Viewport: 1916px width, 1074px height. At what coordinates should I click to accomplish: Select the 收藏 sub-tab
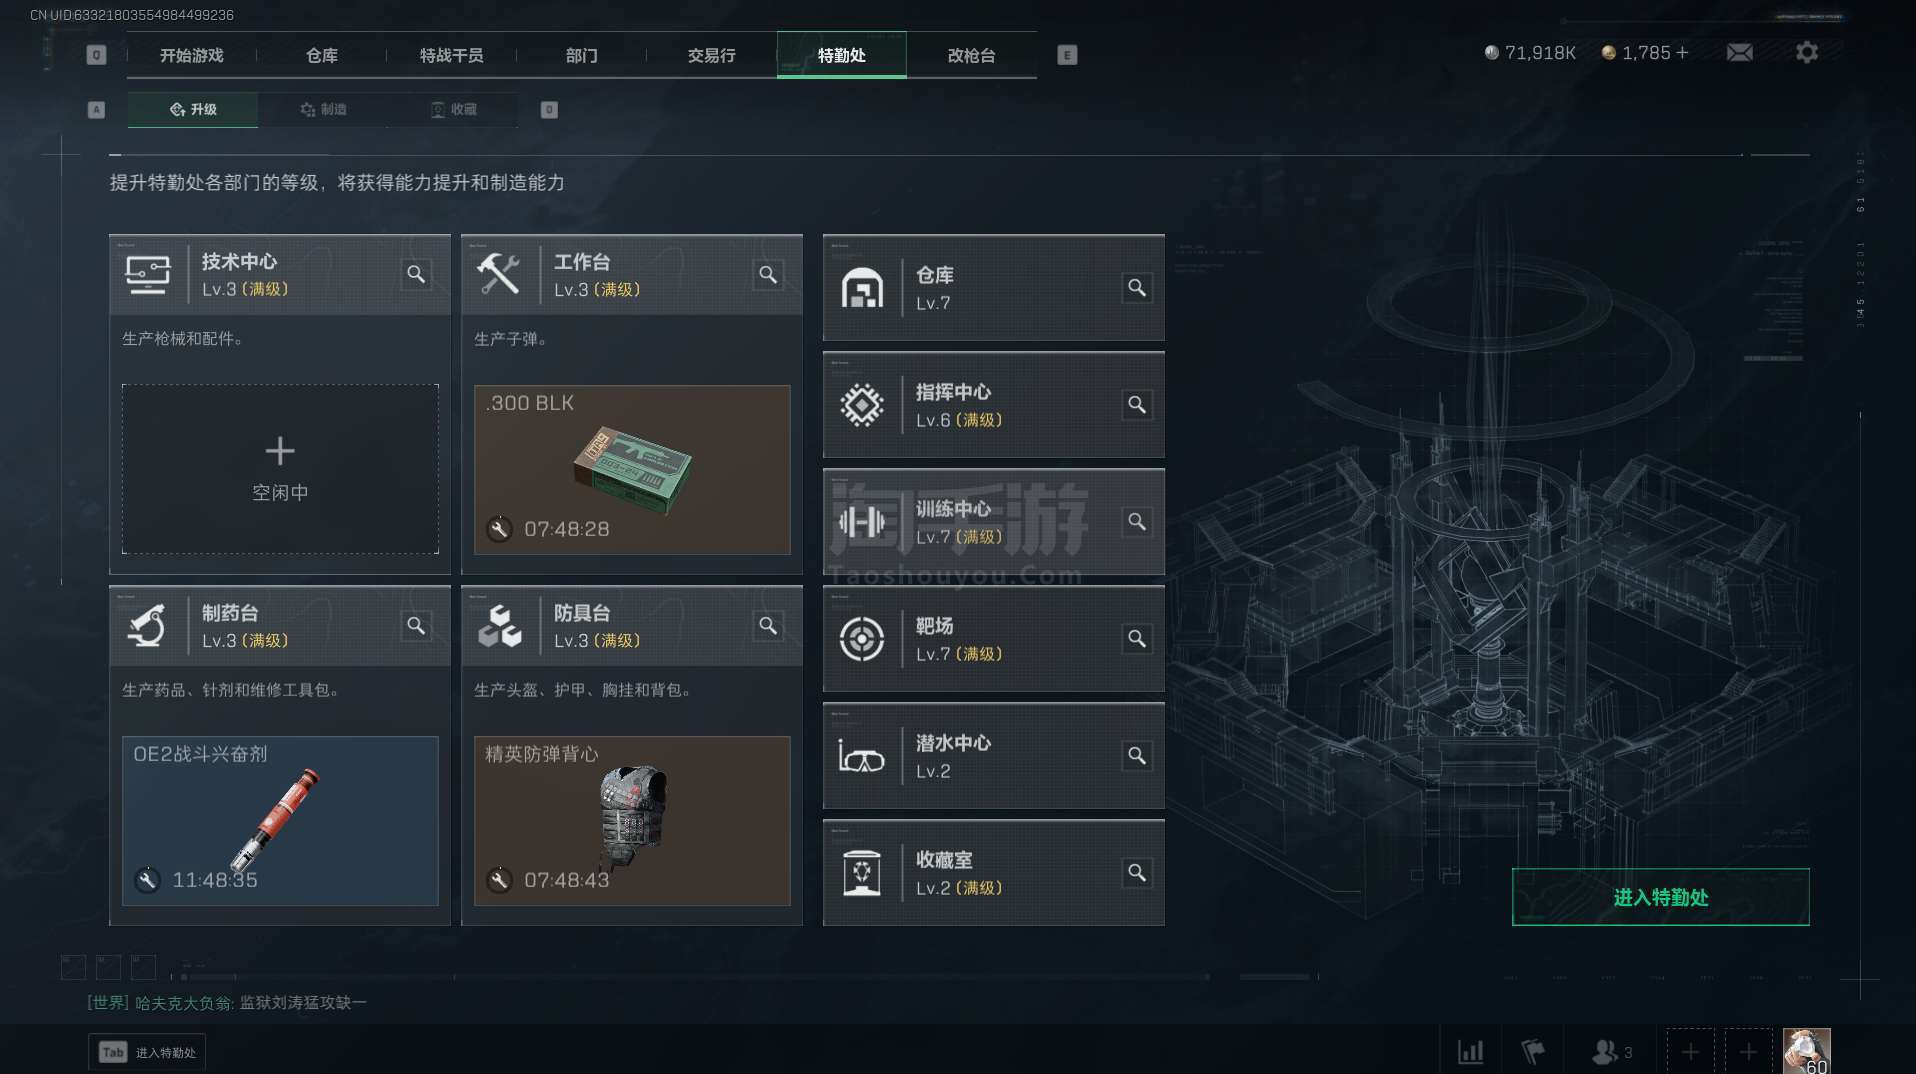(x=453, y=109)
